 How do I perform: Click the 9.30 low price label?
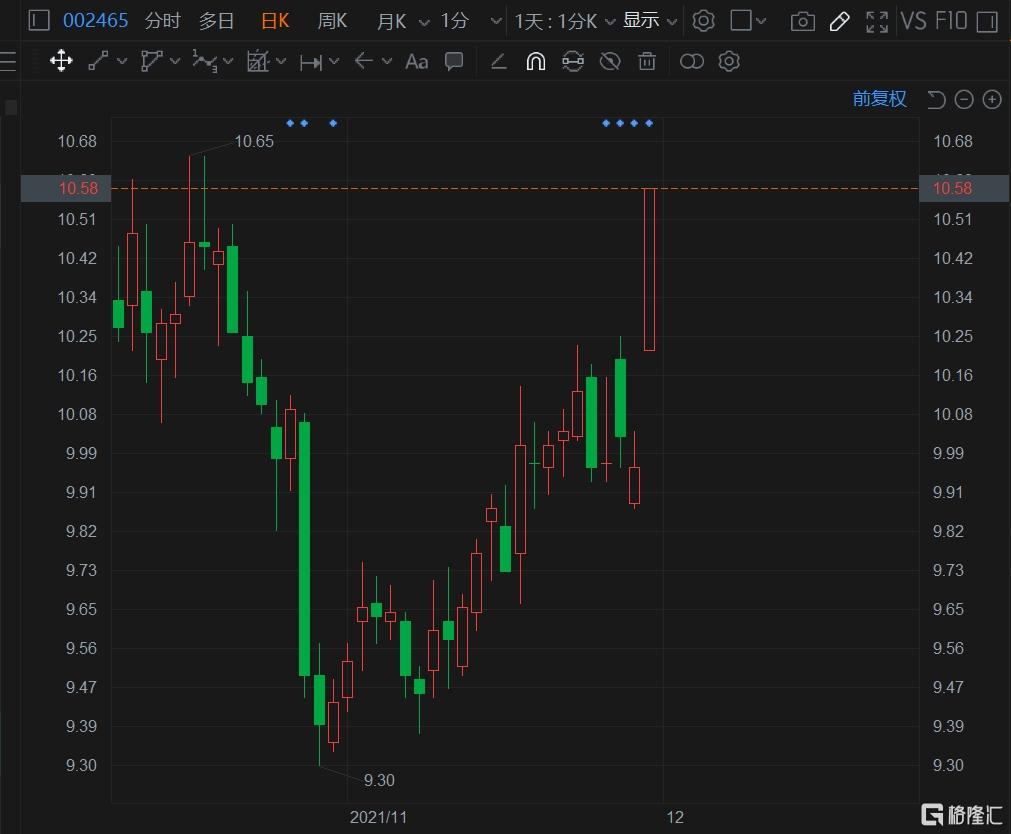coord(379,780)
